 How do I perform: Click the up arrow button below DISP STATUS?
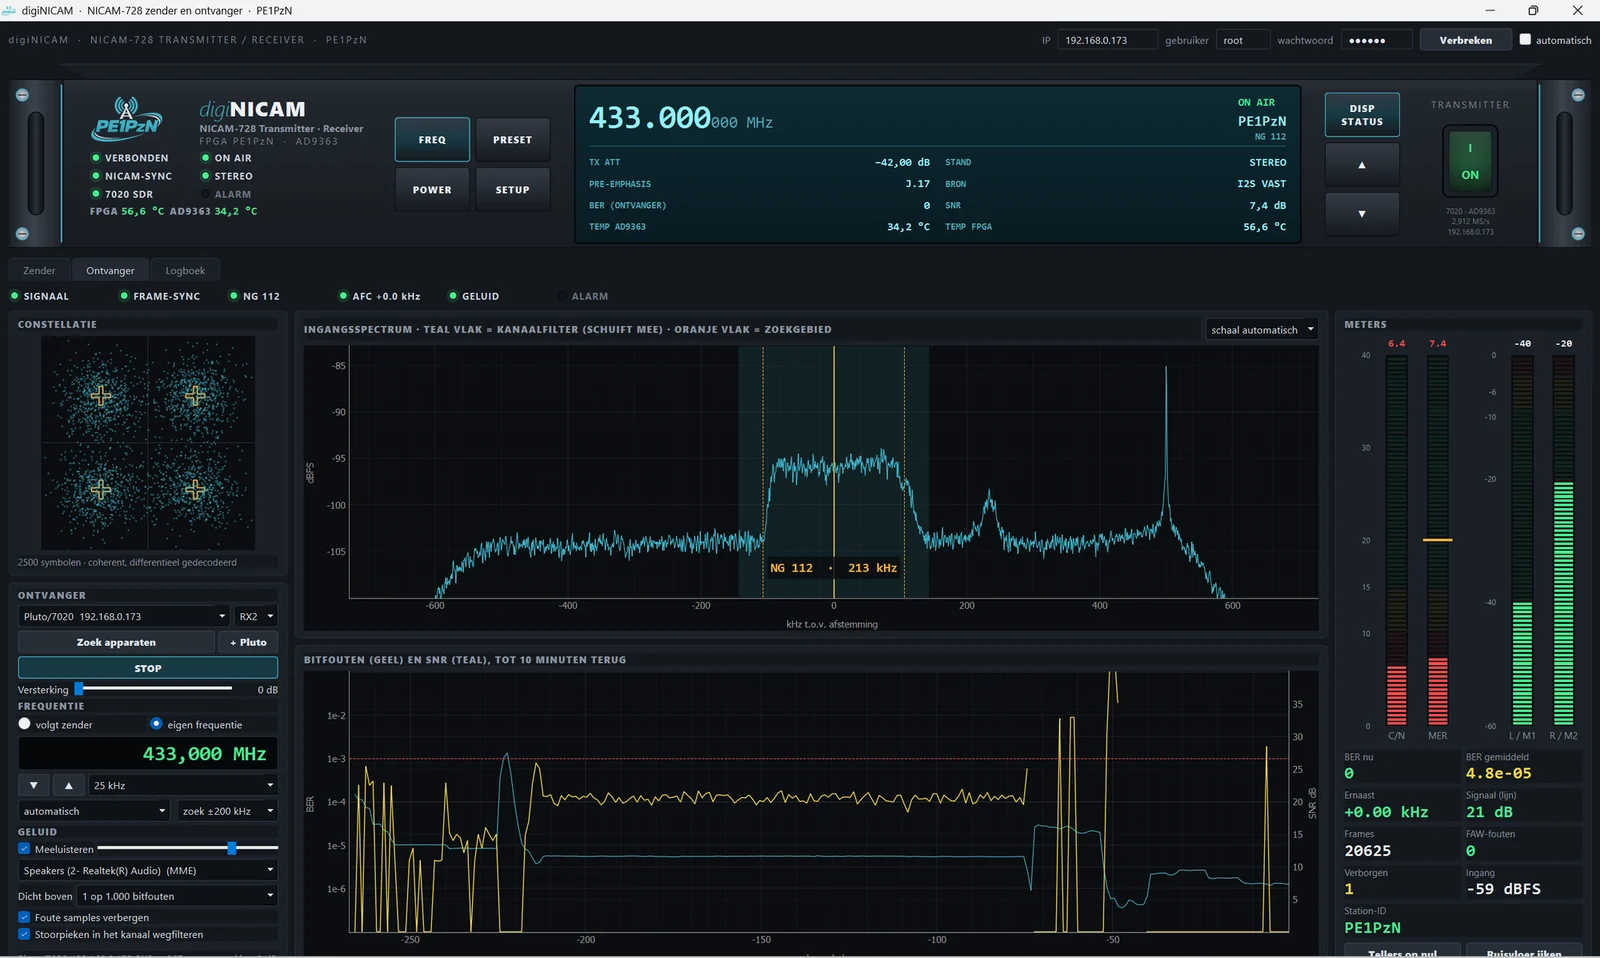pos(1361,165)
